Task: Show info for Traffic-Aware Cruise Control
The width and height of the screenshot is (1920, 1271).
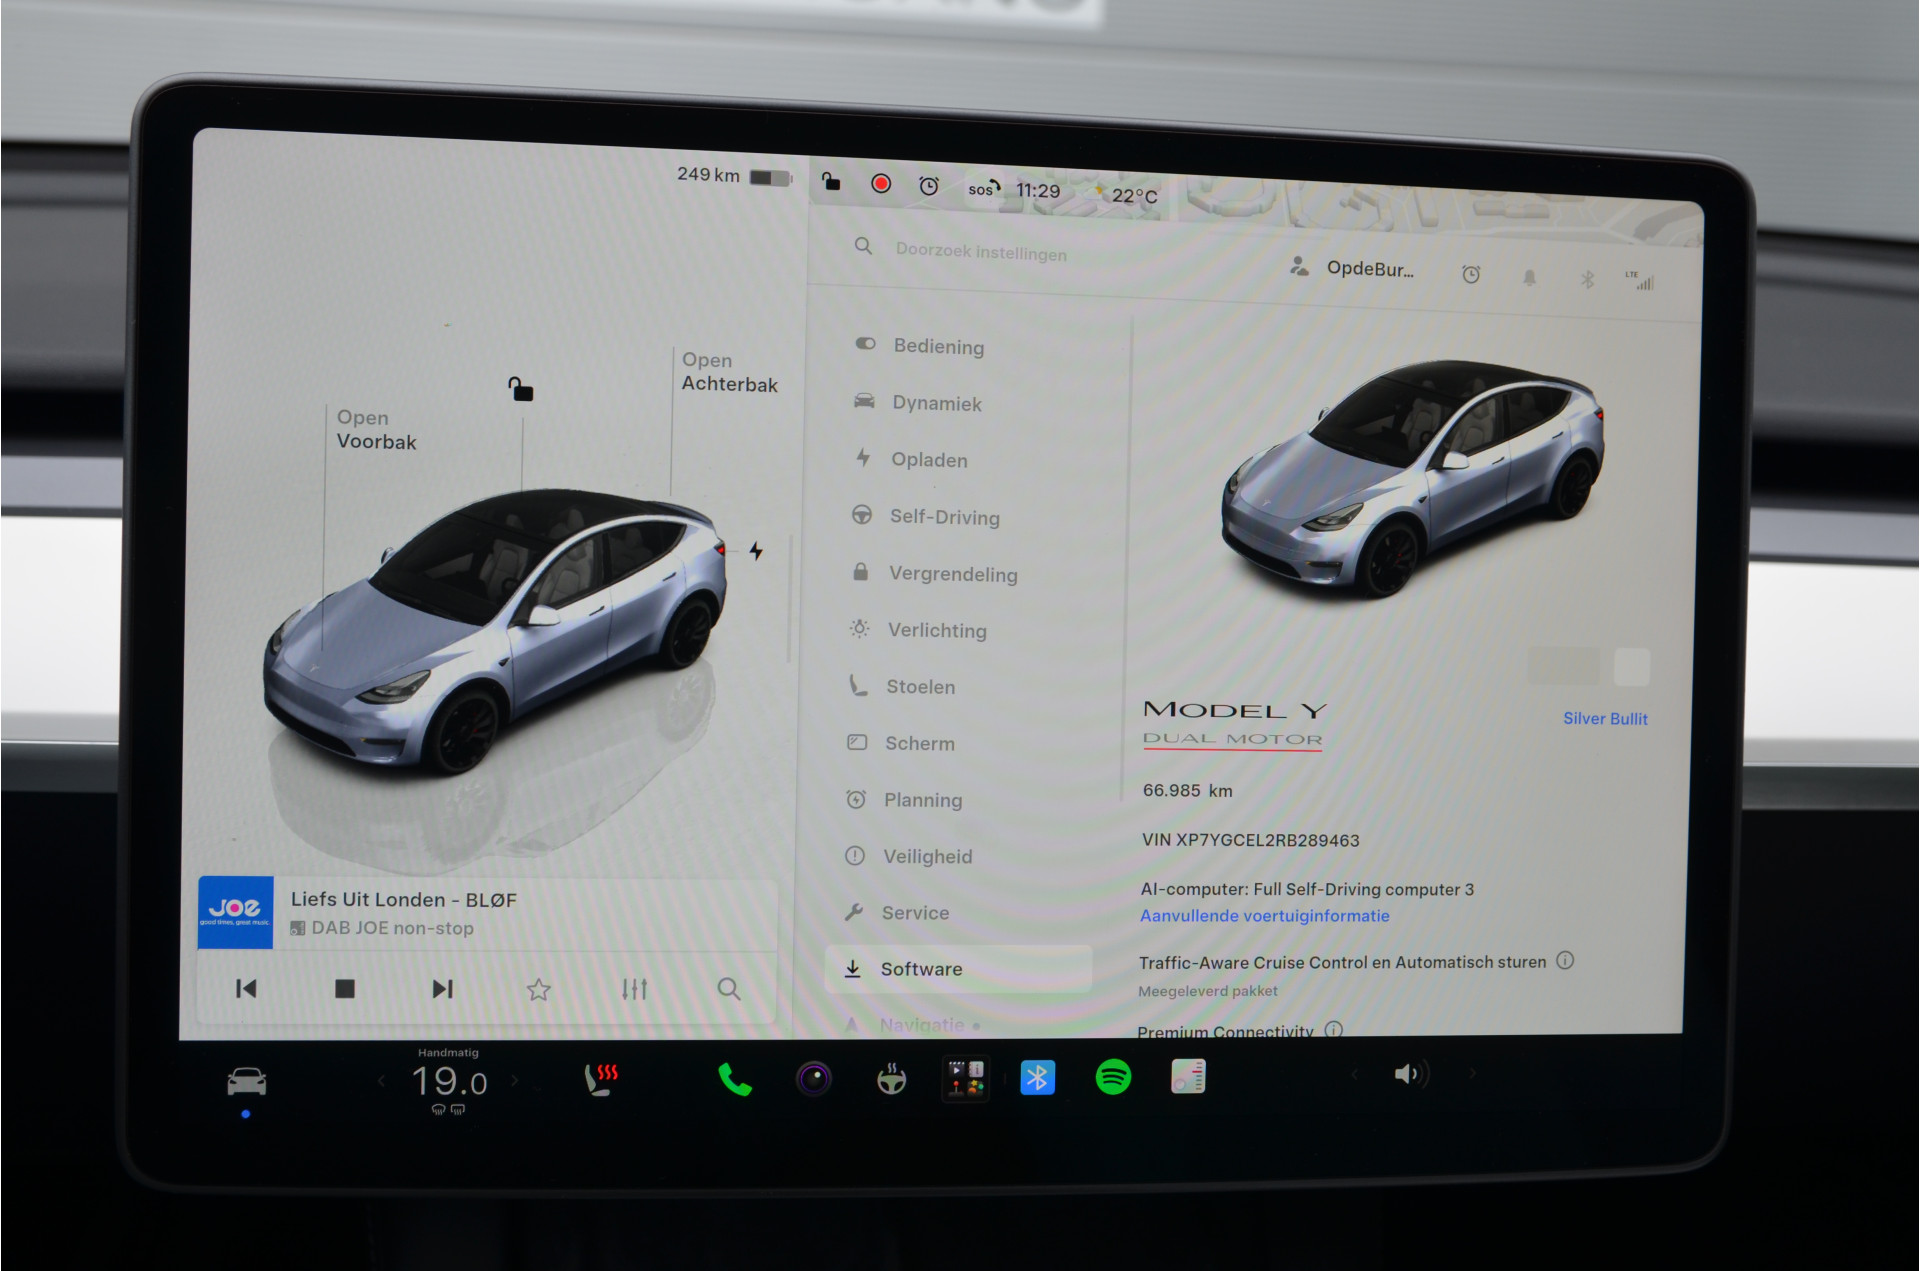Action: (1565, 961)
